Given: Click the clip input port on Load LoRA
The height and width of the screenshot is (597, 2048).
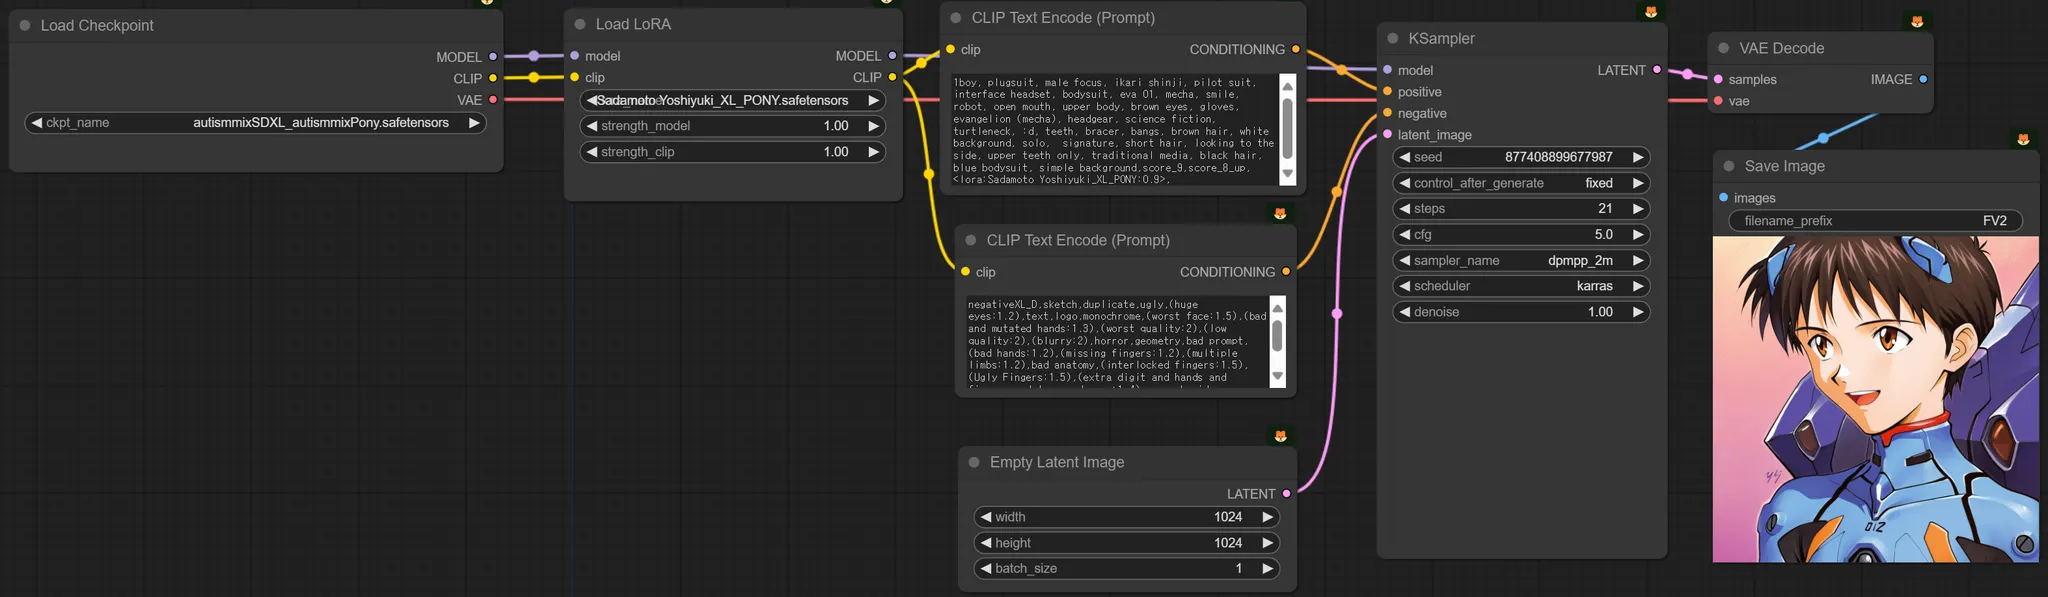Looking at the screenshot, I should coord(575,77).
